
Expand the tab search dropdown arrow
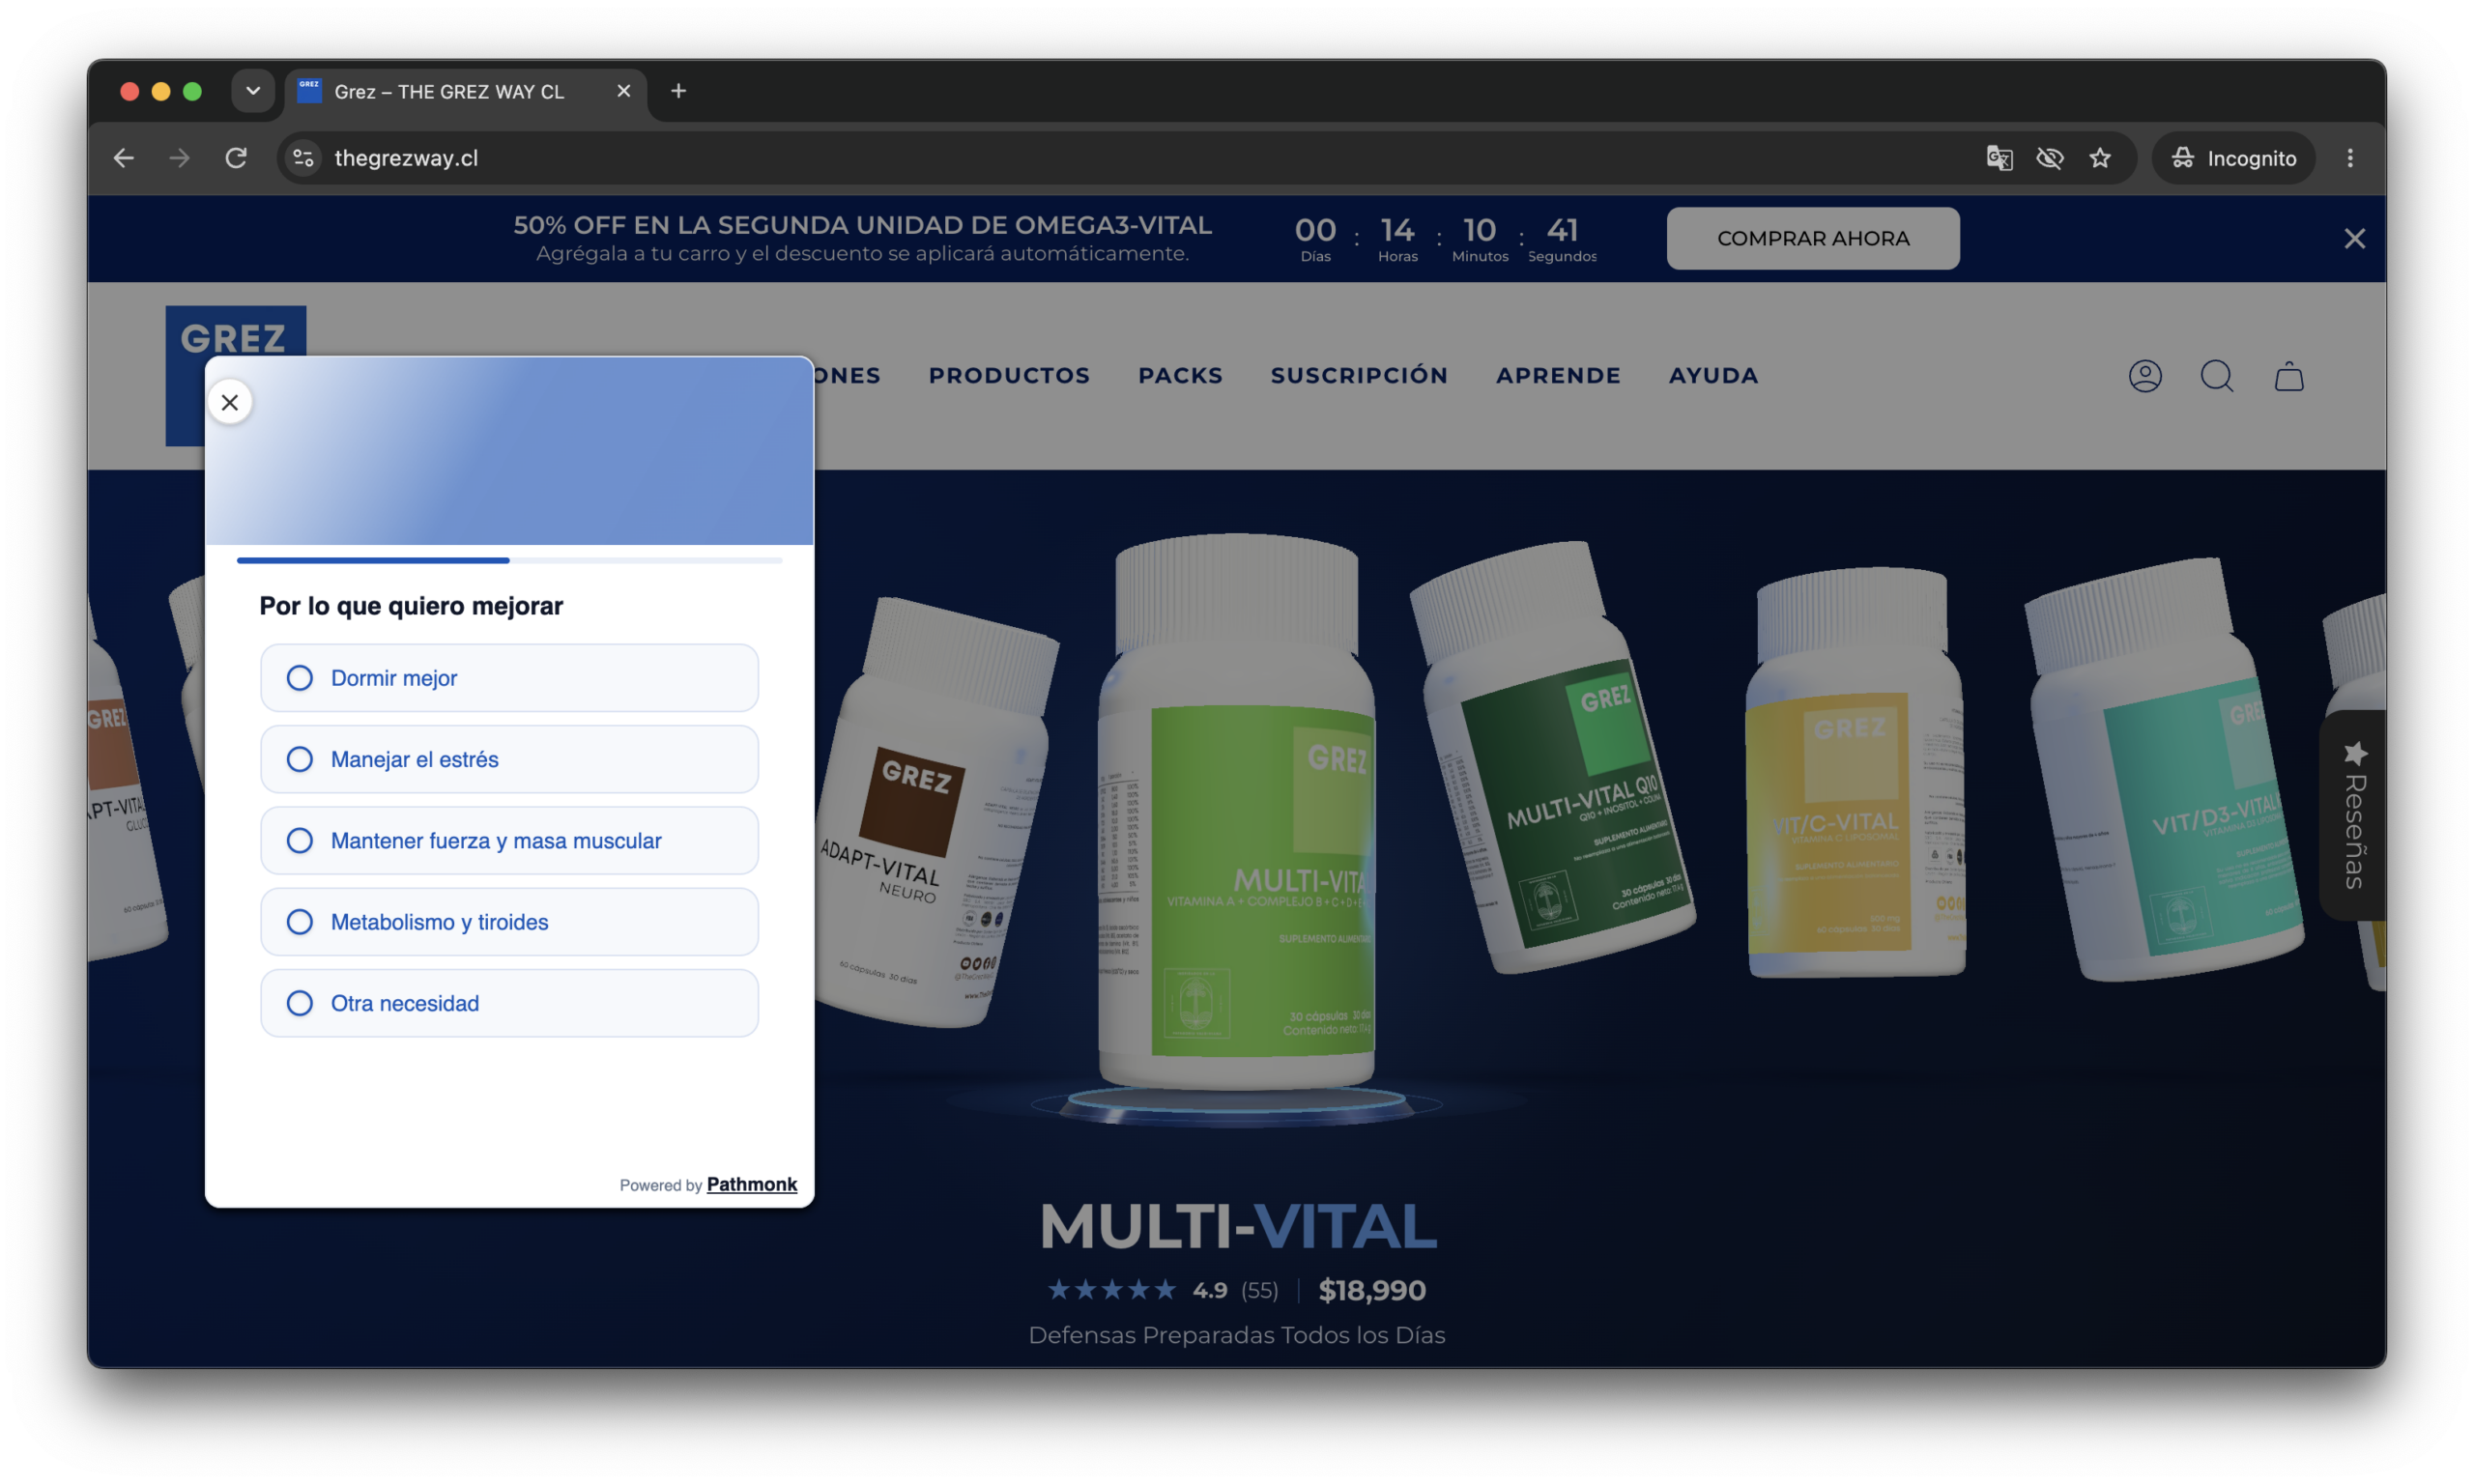click(x=253, y=91)
